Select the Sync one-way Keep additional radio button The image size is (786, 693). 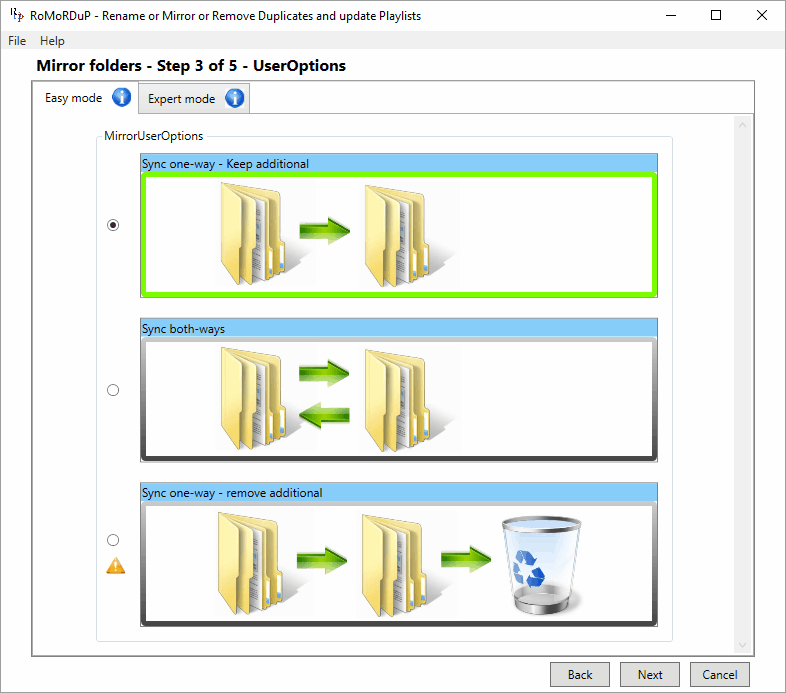(x=113, y=225)
